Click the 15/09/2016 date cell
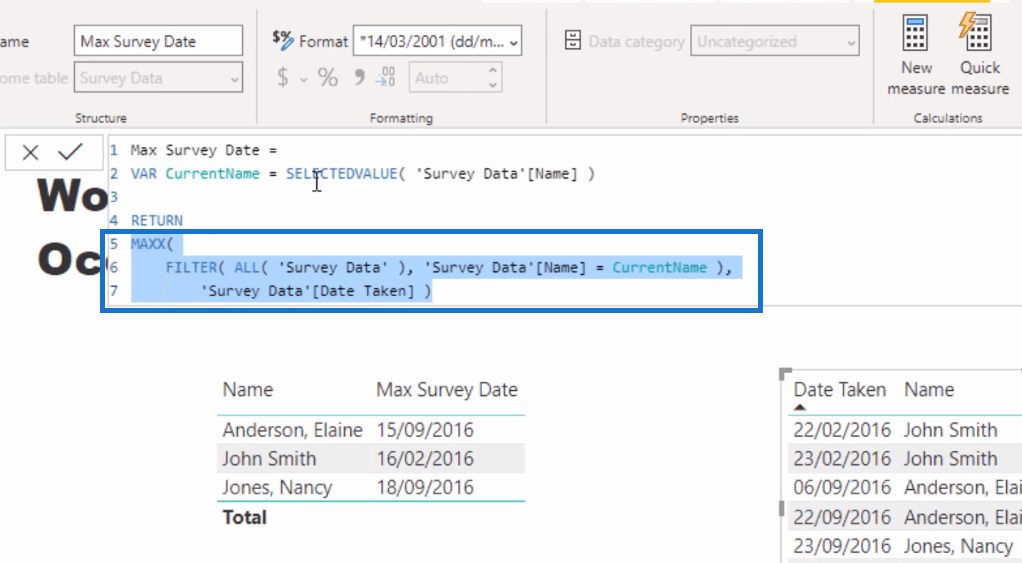The width and height of the screenshot is (1022, 563). pyautogui.click(x=425, y=430)
